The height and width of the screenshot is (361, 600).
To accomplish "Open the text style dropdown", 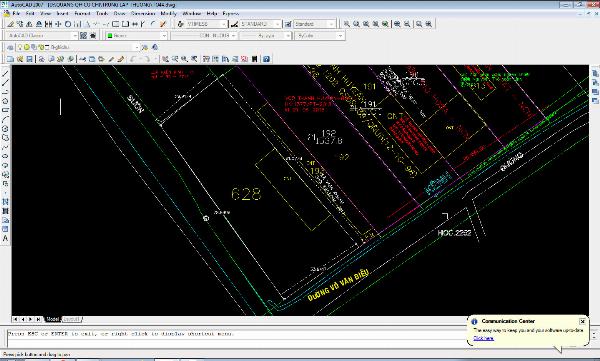I will 206,24.
